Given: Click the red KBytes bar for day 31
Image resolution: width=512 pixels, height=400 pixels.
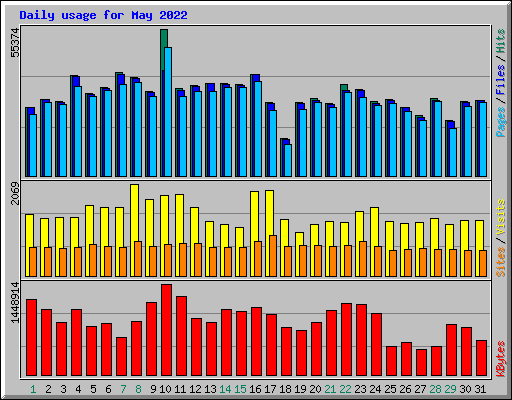Looking at the screenshot, I should (482, 358).
